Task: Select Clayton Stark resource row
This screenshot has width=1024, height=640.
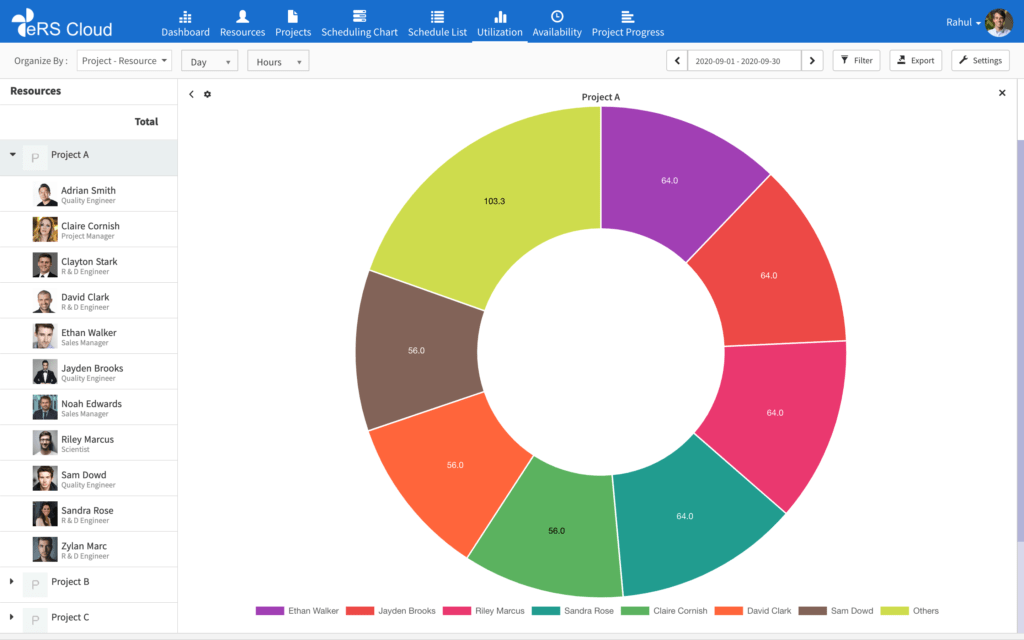Action: (x=88, y=265)
